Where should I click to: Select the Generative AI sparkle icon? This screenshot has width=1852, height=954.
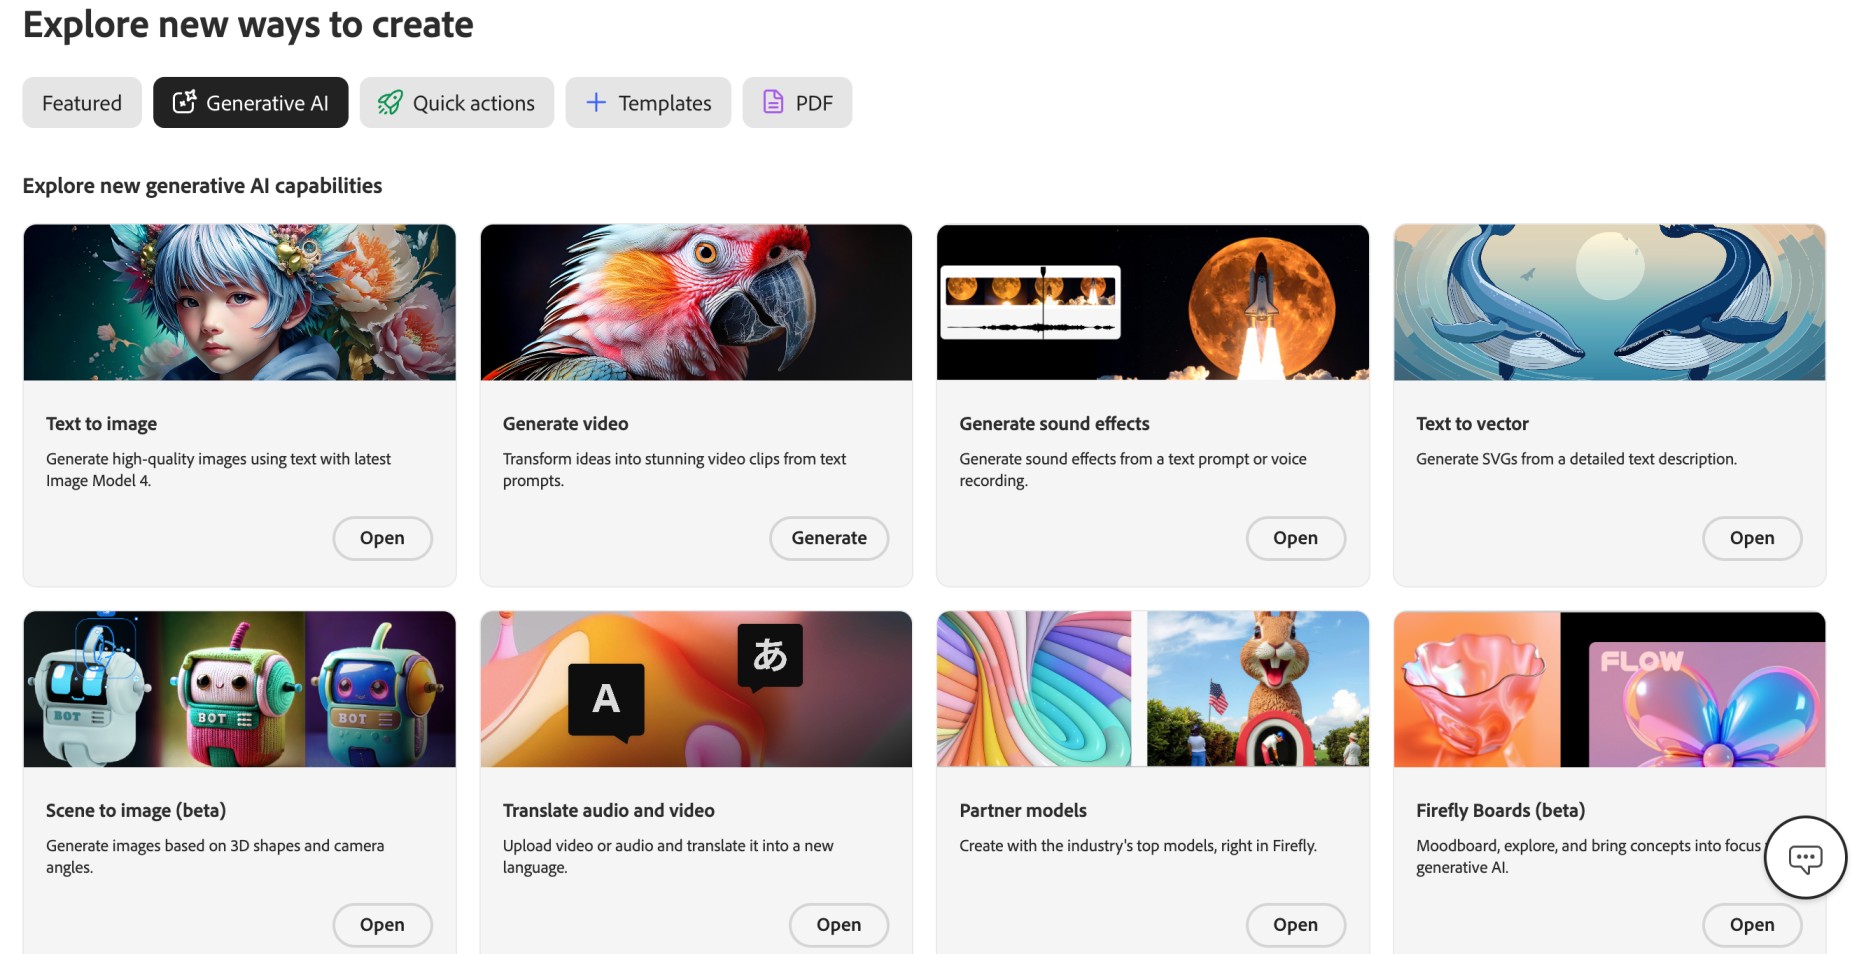184,102
